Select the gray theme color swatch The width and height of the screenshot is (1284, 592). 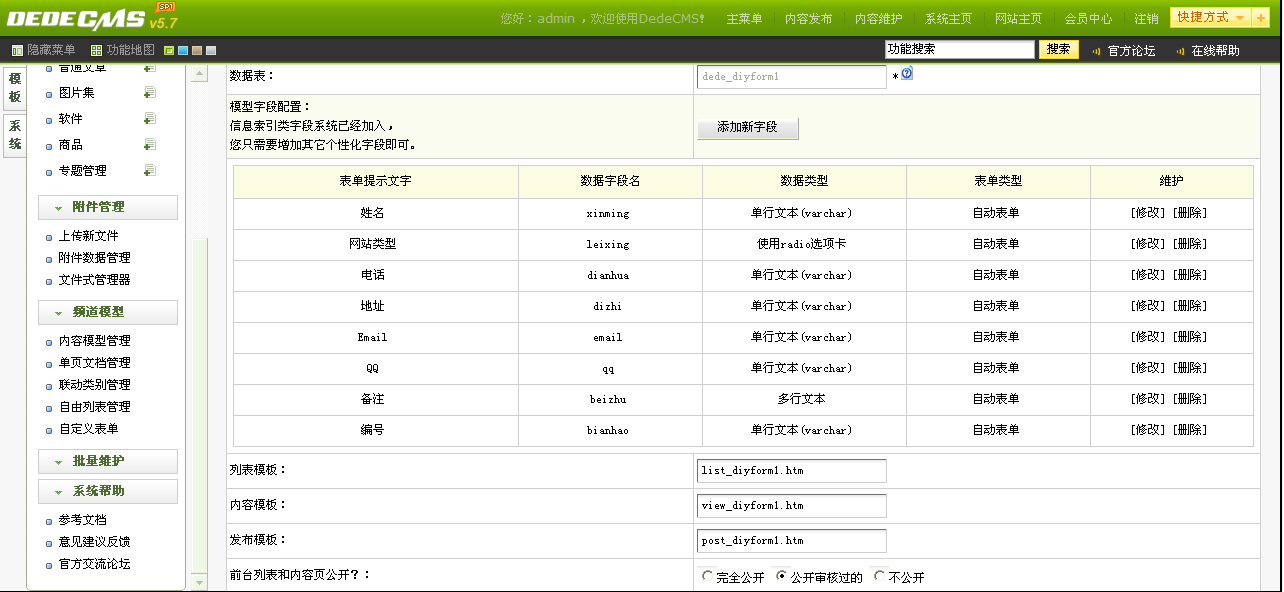coord(211,50)
